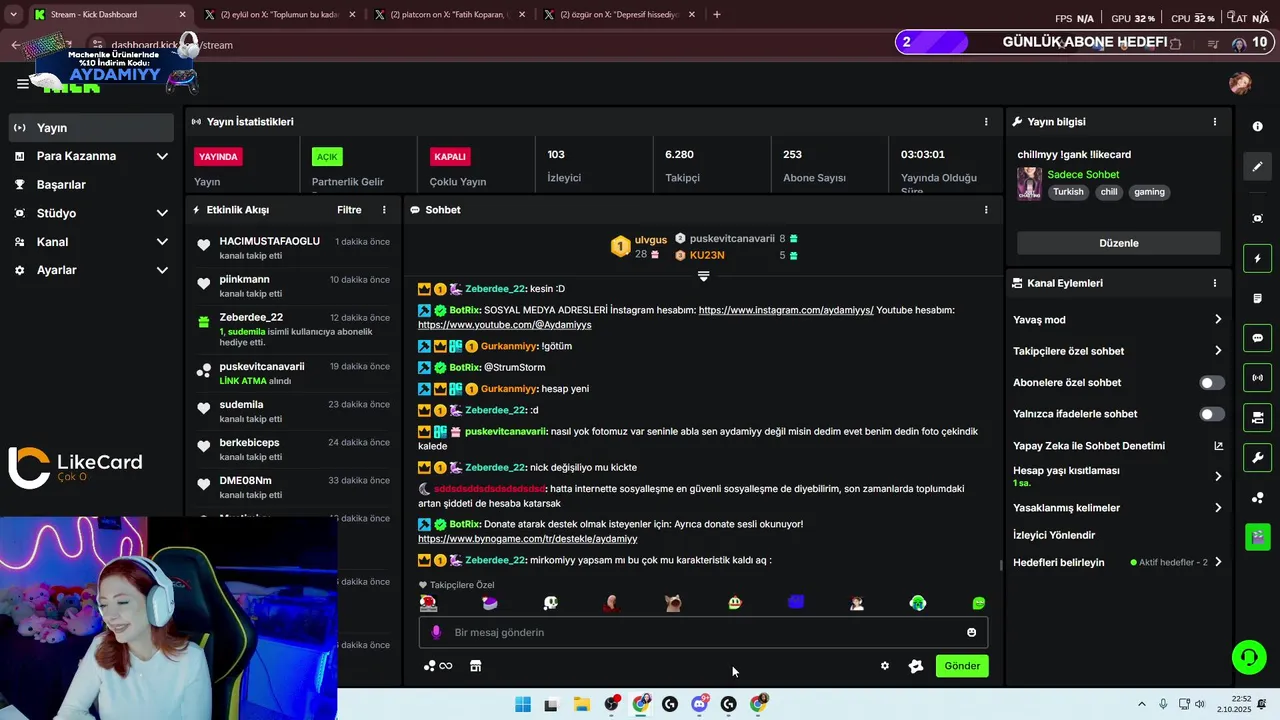Click the screen capture frame icon in right sidebar

point(1258,218)
